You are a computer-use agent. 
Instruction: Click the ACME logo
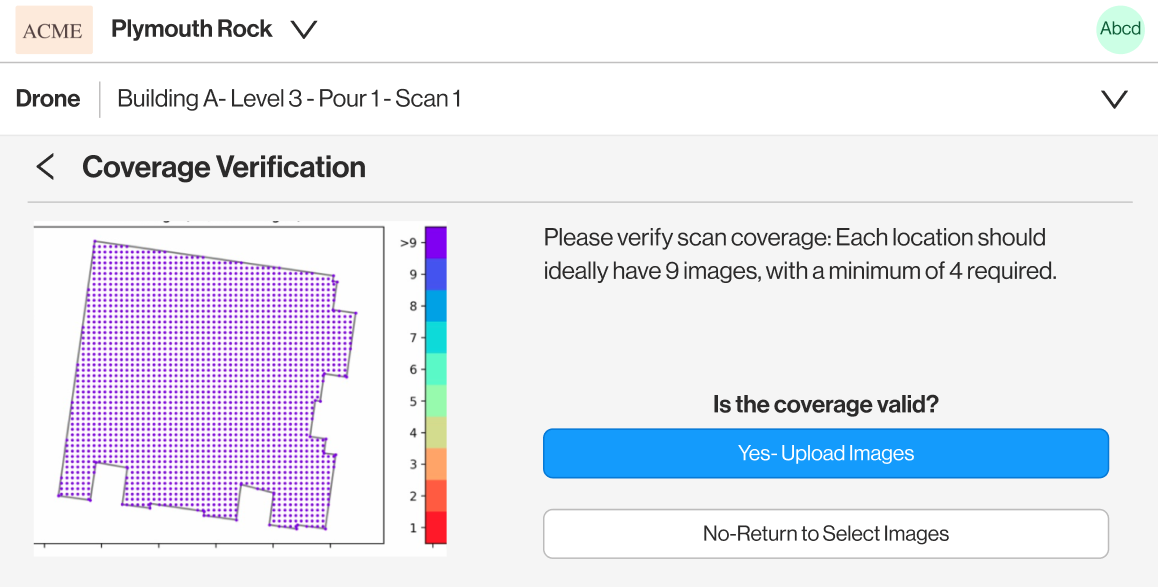54,30
